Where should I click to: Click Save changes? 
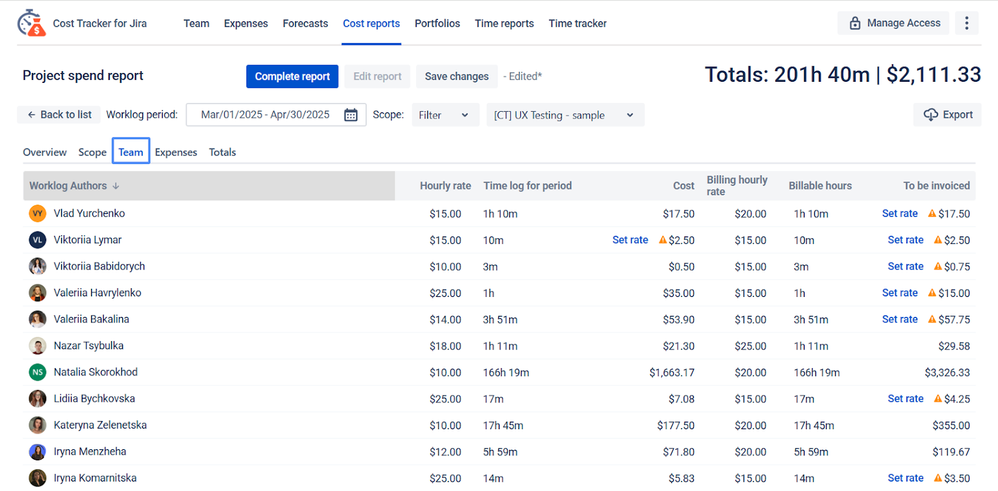coord(456,76)
